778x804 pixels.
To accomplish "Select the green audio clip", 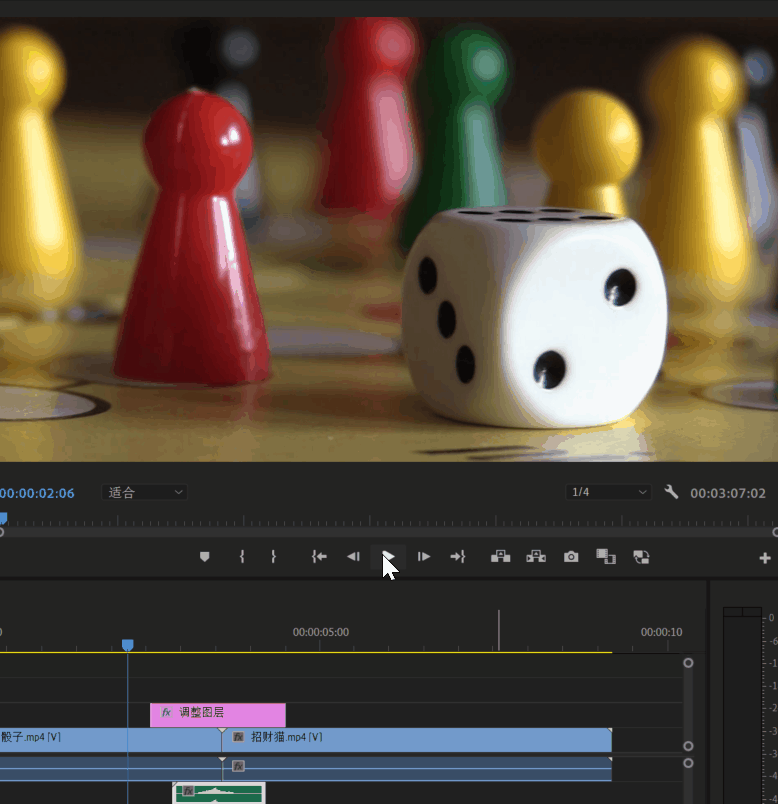I will pos(219,793).
